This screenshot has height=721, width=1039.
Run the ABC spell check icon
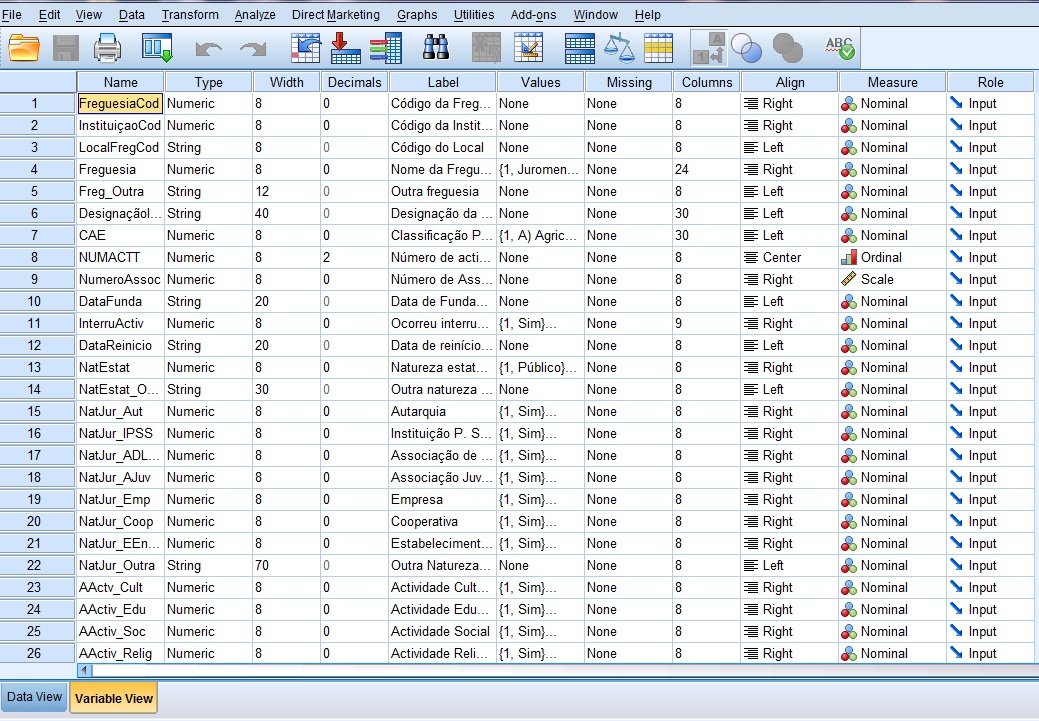[x=840, y=48]
